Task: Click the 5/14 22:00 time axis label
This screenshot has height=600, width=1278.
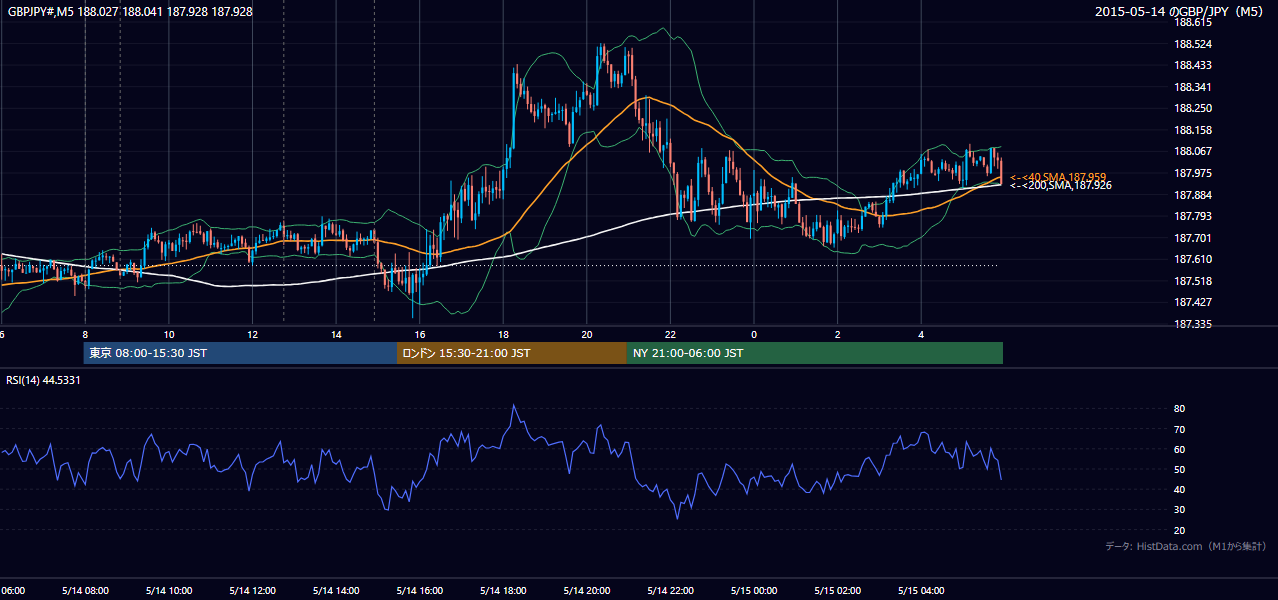Action: [x=670, y=590]
